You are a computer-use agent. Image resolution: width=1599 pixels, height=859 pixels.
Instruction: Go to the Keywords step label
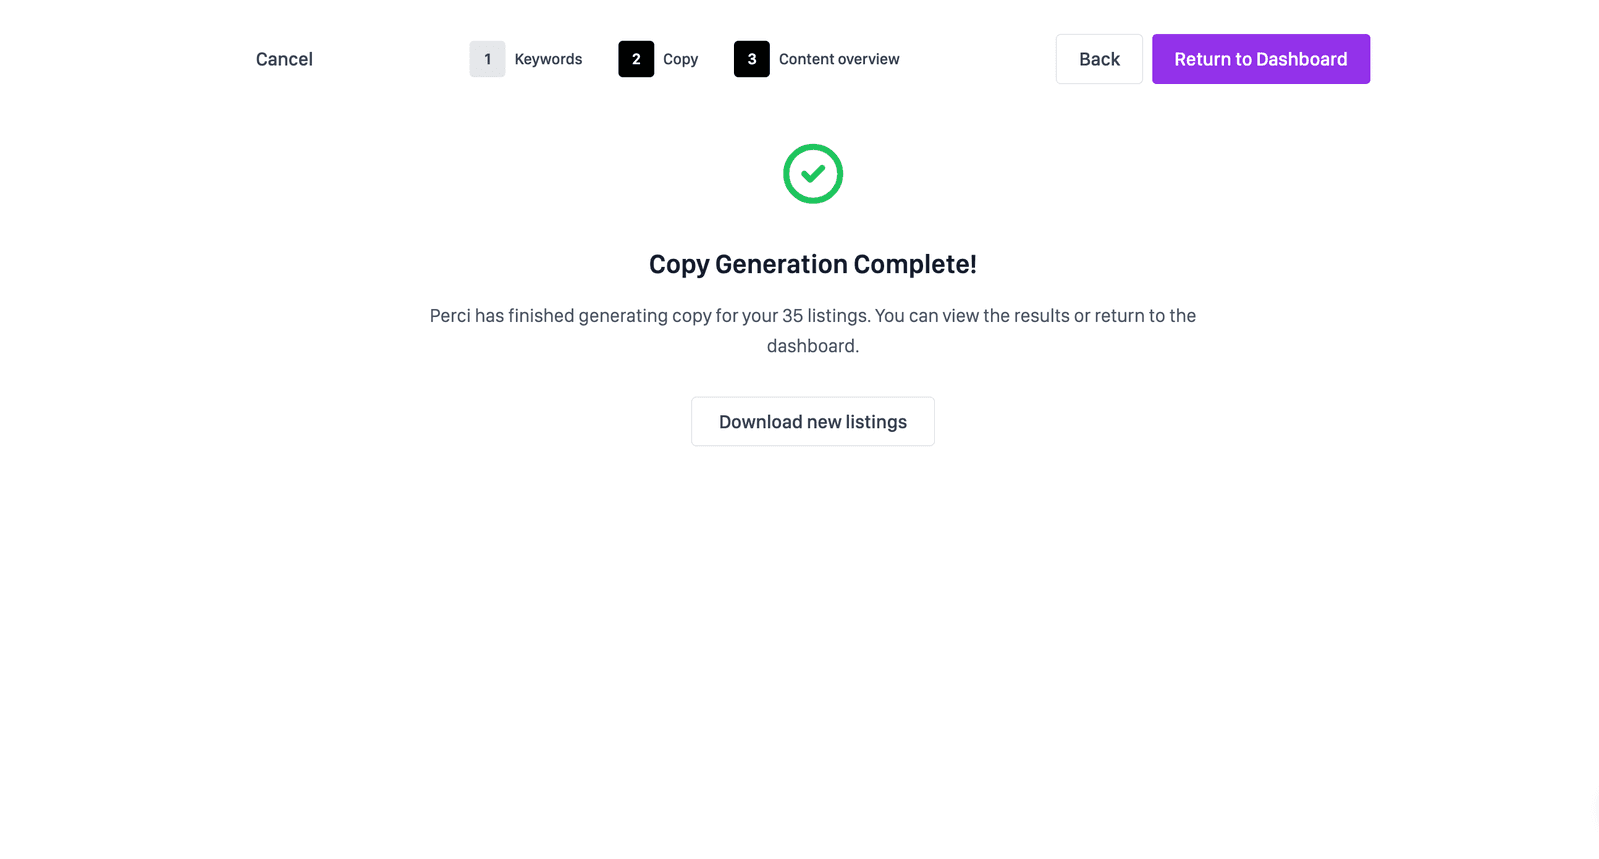(548, 59)
